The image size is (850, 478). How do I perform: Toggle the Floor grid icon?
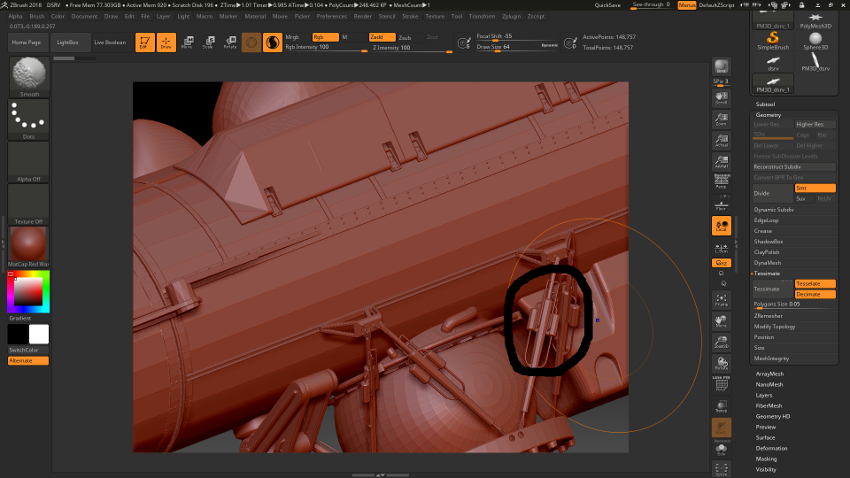pos(722,204)
